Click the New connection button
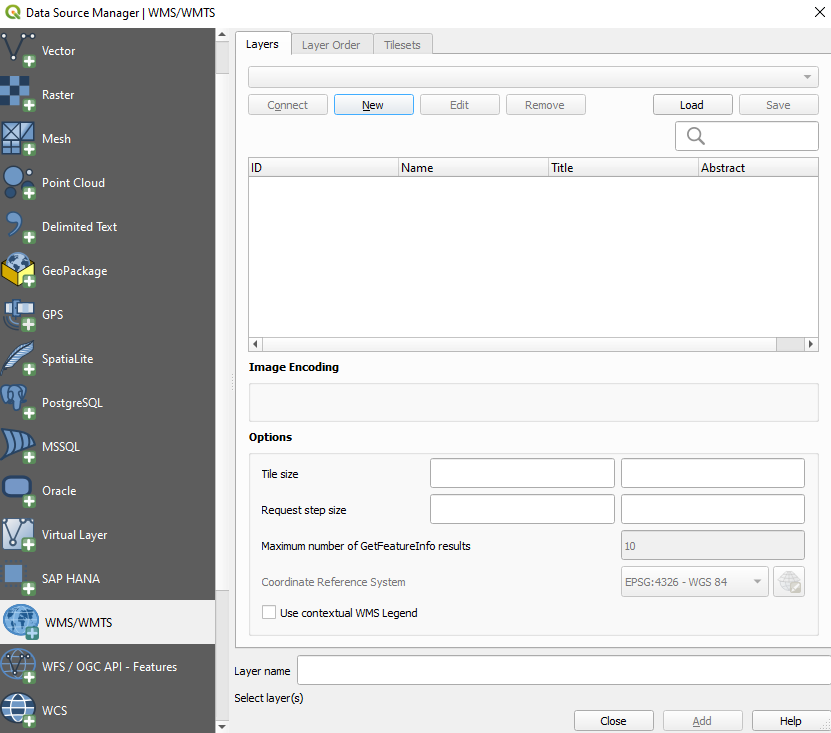The width and height of the screenshot is (831, 733). click(373, 105)
